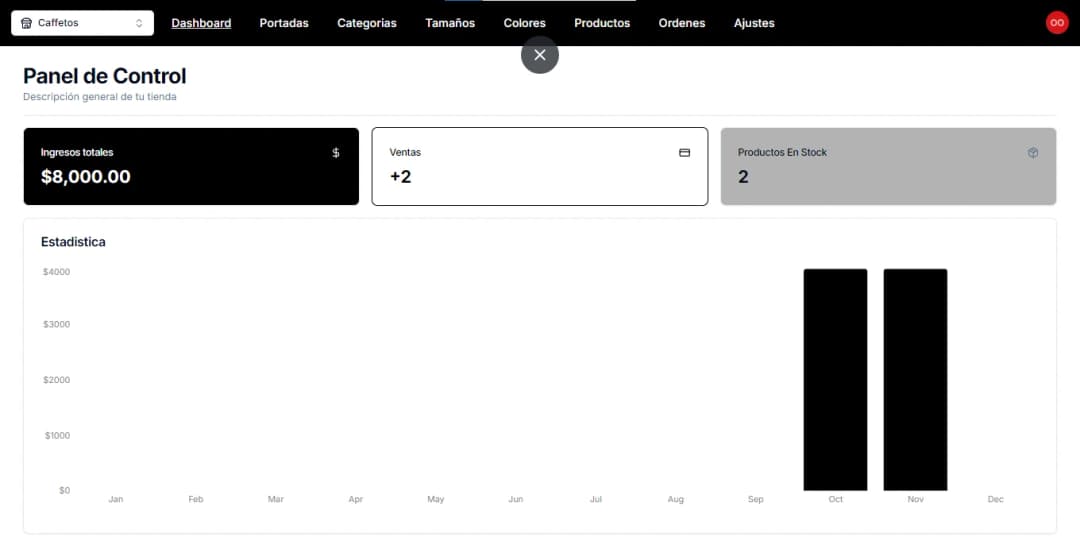1080x557 pixels.
Task: Go to Ordenes in the top navigation
Action: [x=682, y=23]
